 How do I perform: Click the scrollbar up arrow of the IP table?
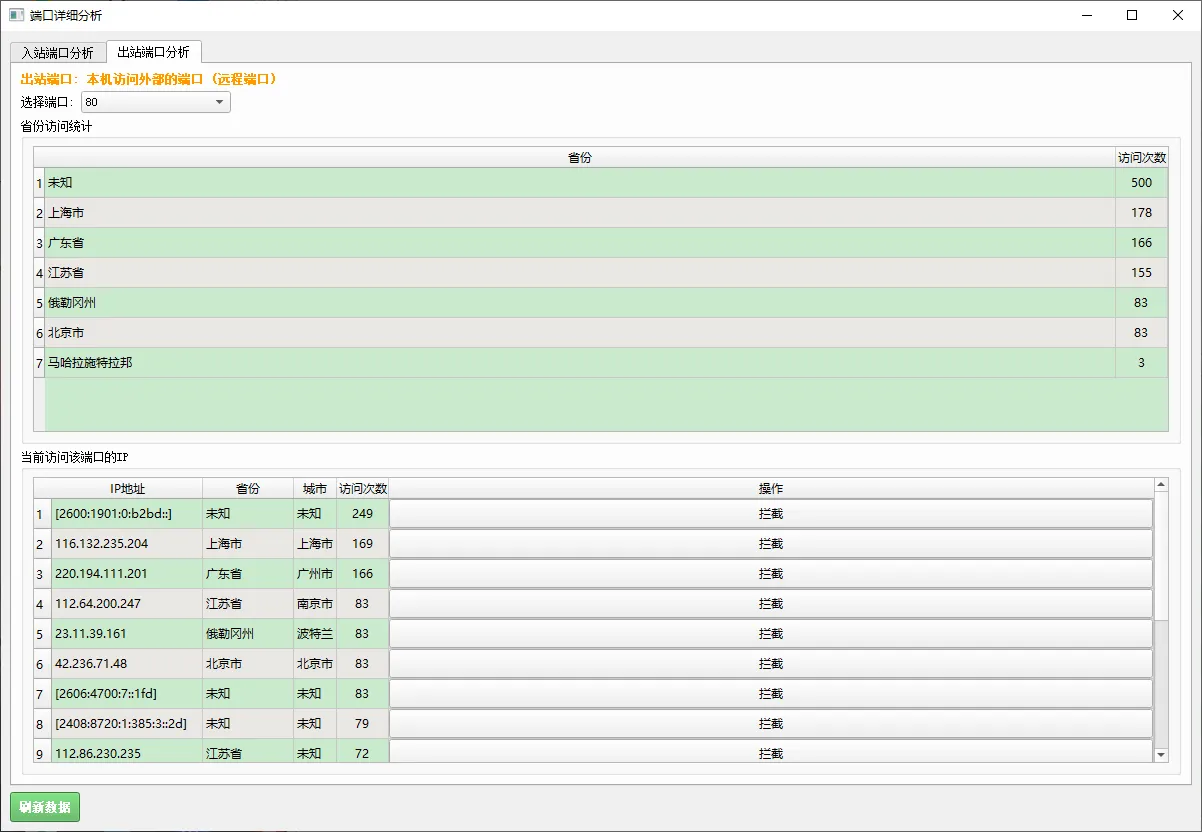click(1161, 482)
